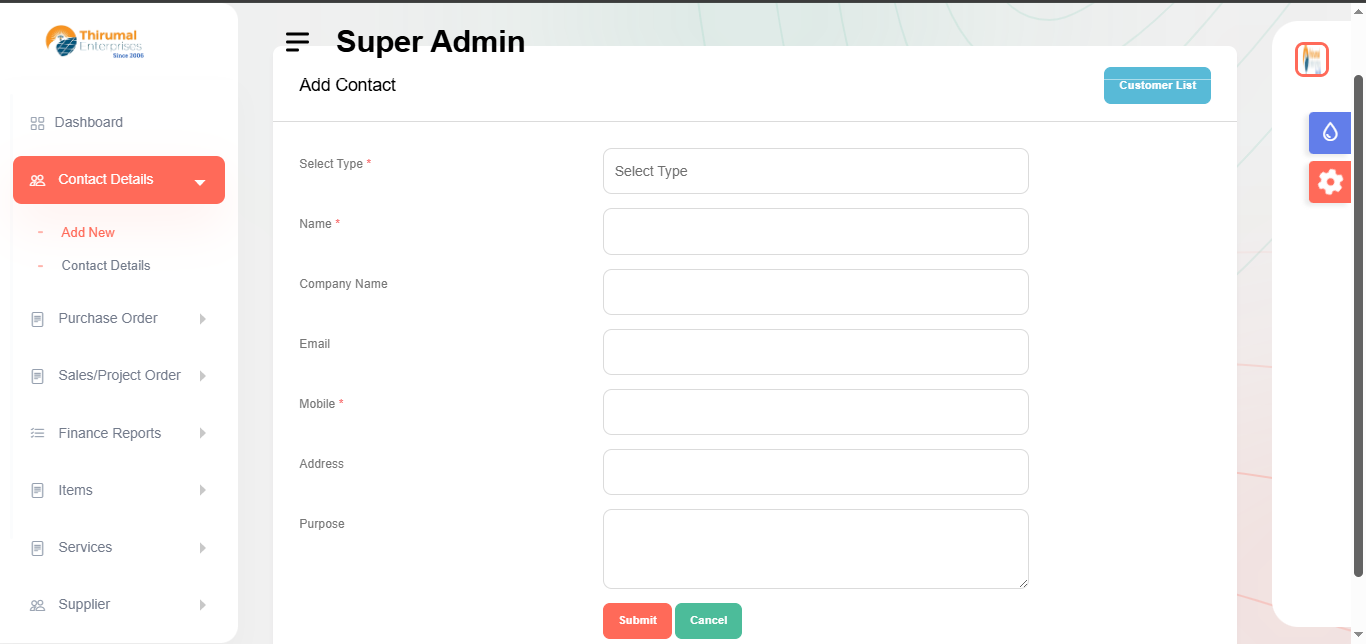This screenshot has width=1366, height=644.
Task: Click the Thirumal Enterprises logo
Action: pos(95,42)
